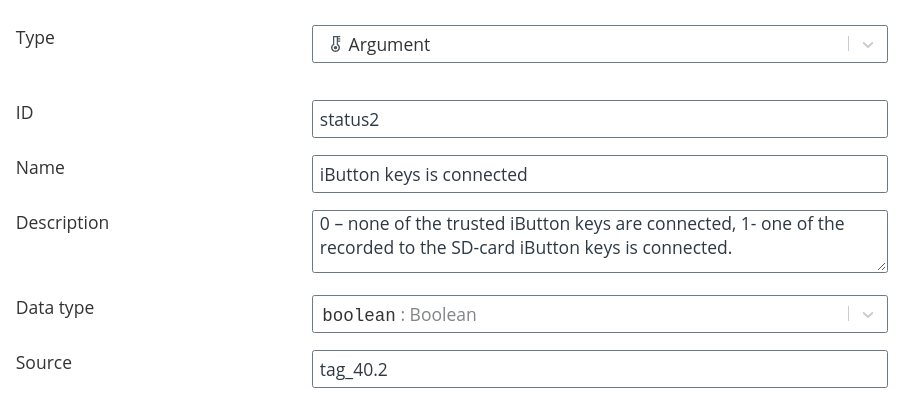Expand the Type dropdown chevron
This screenshot has height=398, width=901.
coord(868,44)
